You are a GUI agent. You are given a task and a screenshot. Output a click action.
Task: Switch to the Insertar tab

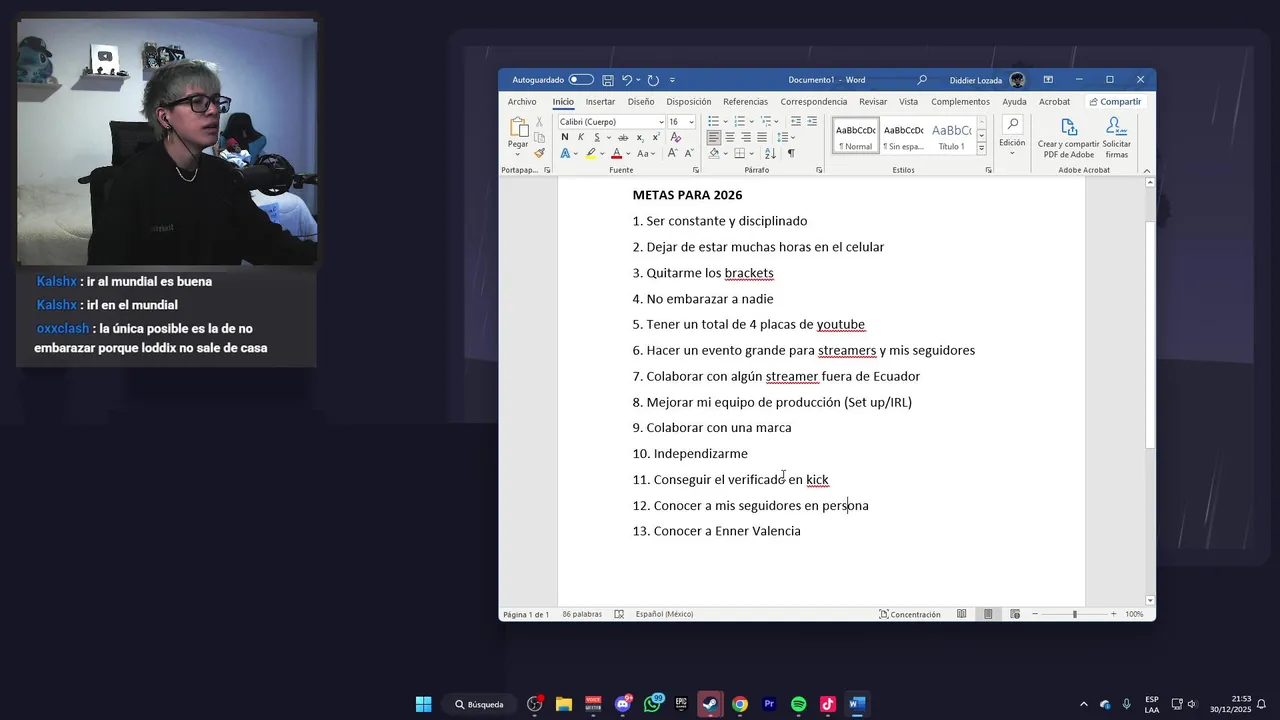coord(600,102)
